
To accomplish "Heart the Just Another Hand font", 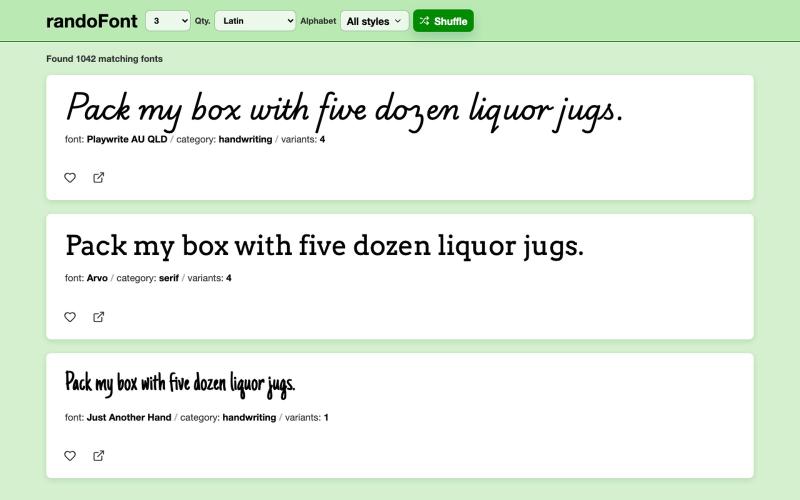I will (x=70, y=456).
